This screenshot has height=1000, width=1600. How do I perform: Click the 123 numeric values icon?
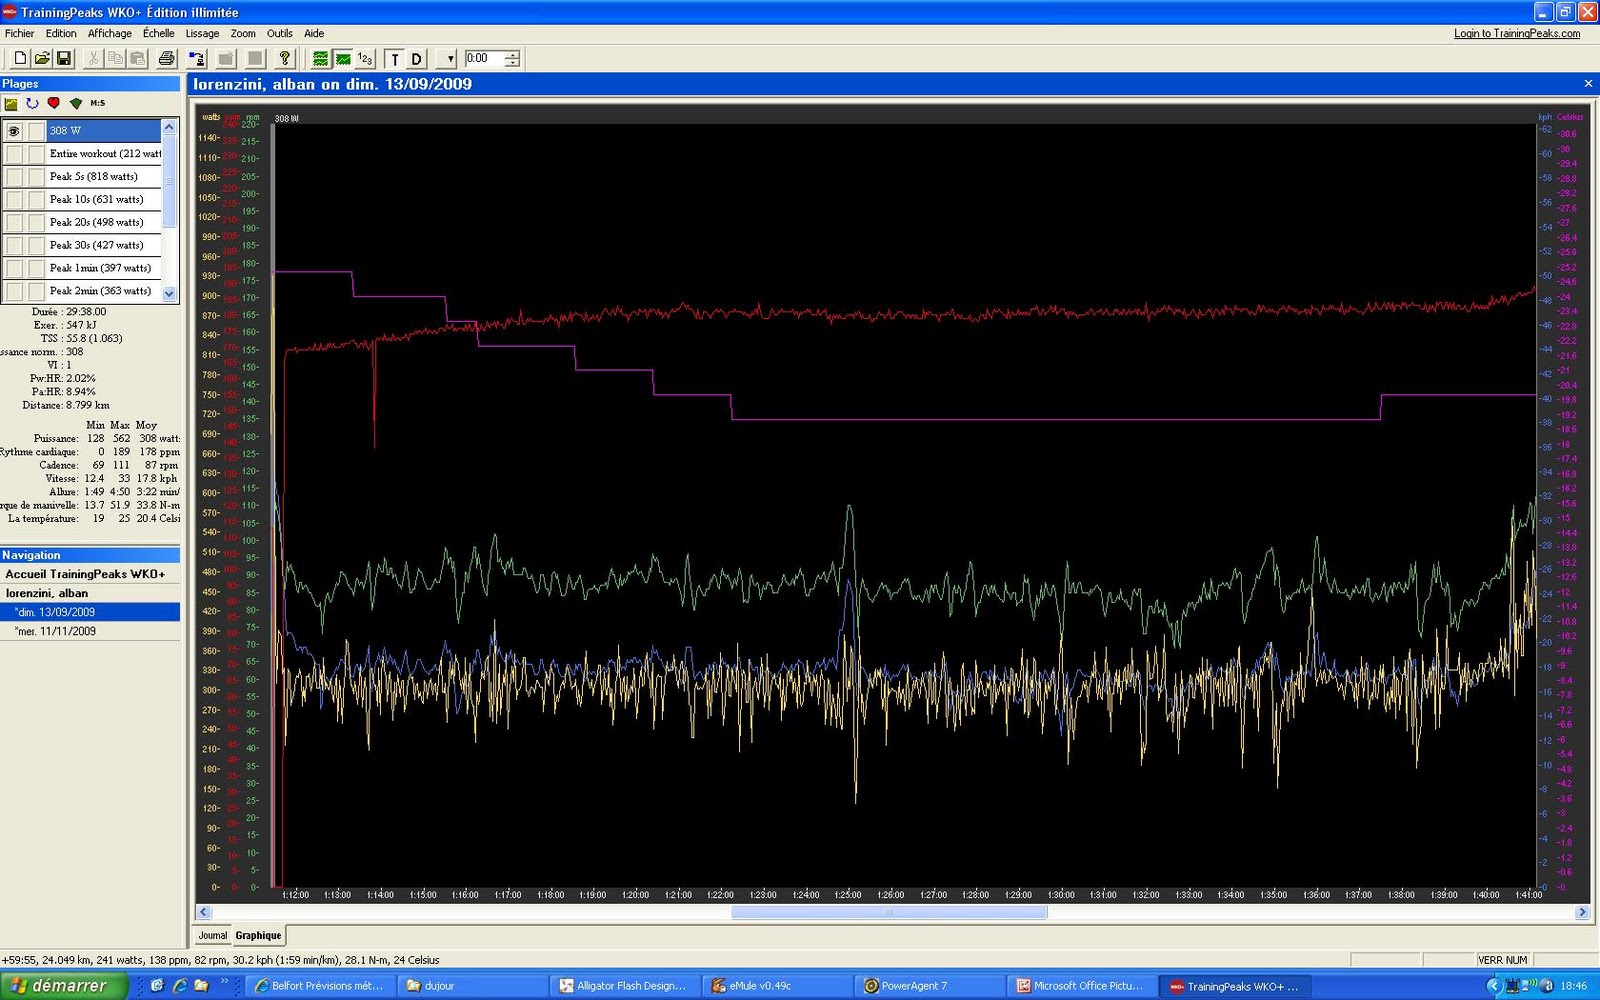tap(365, 59)
